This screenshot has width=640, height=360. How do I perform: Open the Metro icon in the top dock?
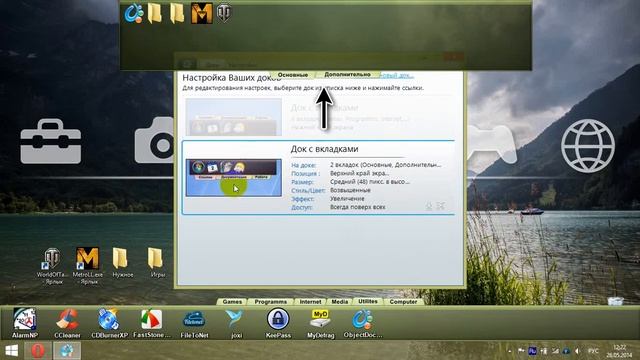[202, 13]
